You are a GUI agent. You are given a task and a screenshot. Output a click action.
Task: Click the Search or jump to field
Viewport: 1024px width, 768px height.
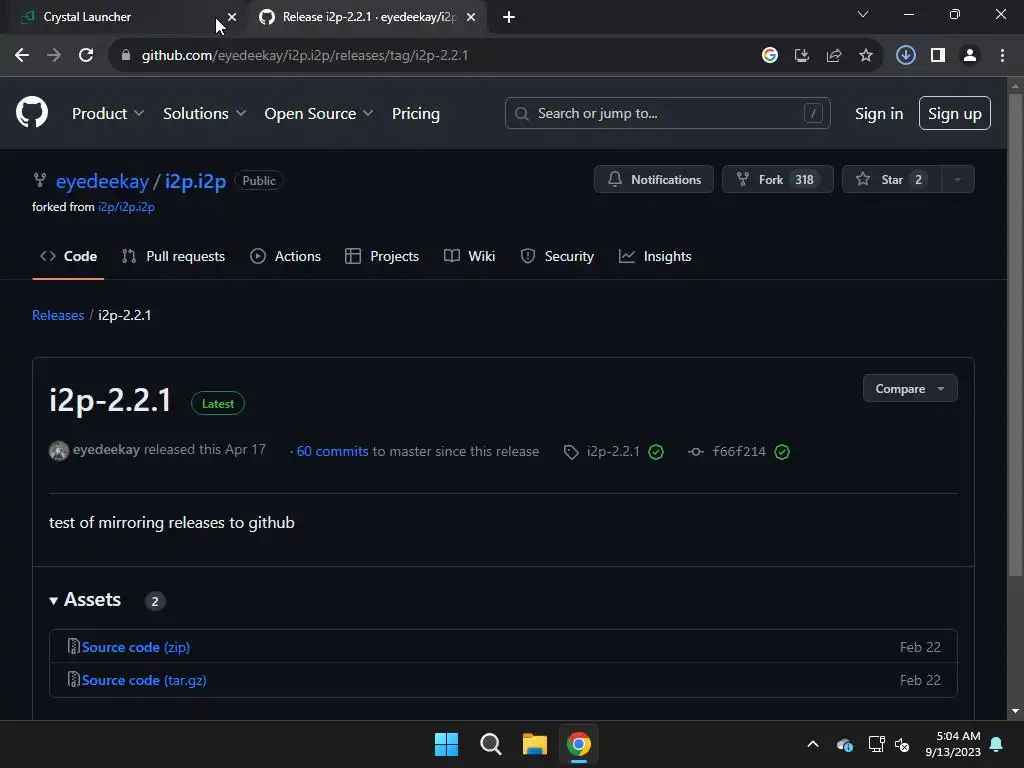[x=667, y=113]
